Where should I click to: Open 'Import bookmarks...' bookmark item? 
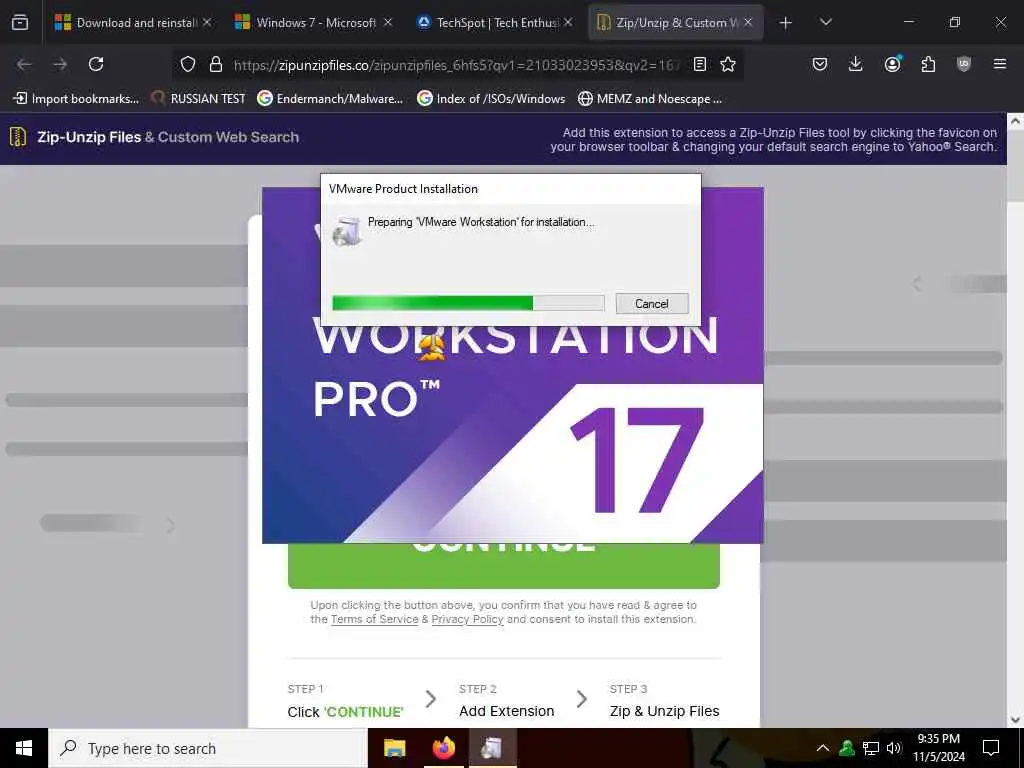(76, 99)
